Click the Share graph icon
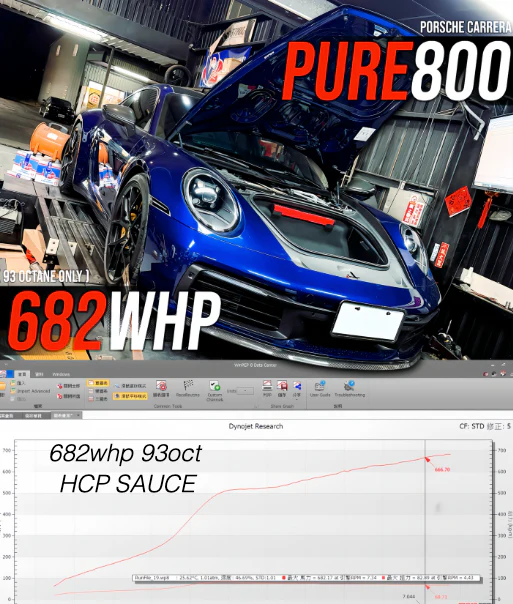Screen dimensions: 513x604 point(297,388)
